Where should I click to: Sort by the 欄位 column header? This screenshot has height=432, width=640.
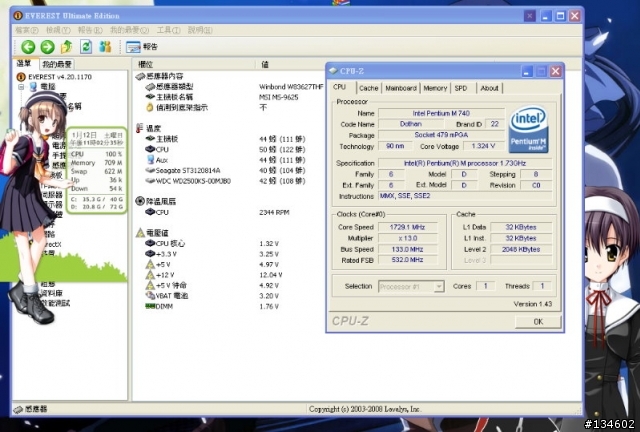(x=194, y=64)
